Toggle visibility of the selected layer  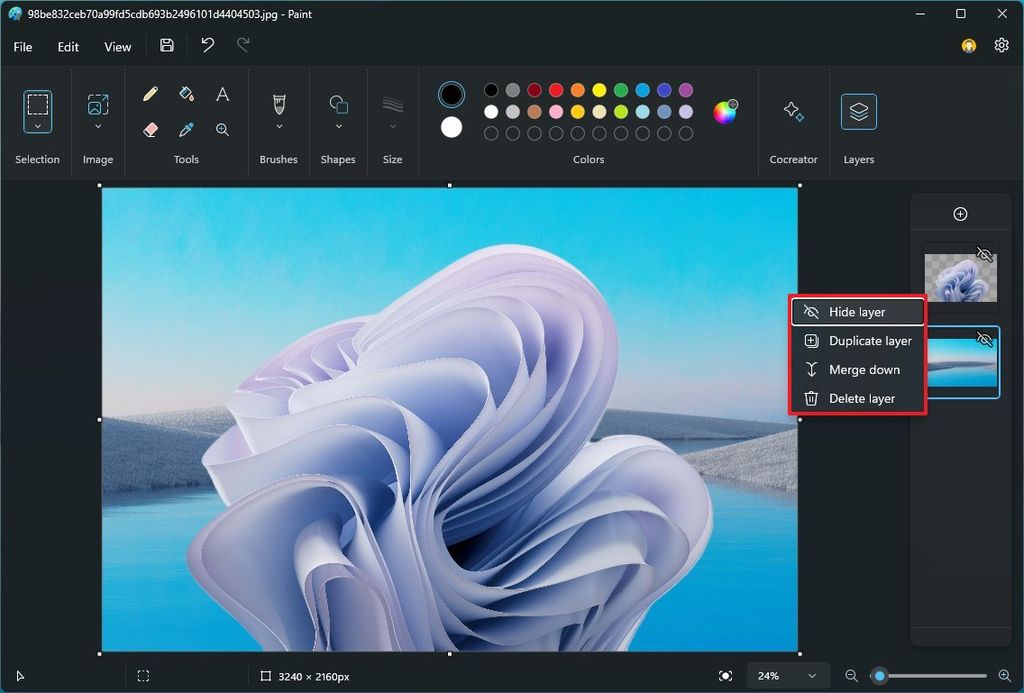click(984, 339)
